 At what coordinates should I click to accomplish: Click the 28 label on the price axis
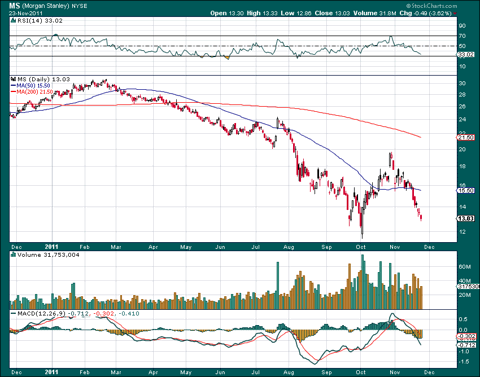pyautogui.click(x=463, y=95)
